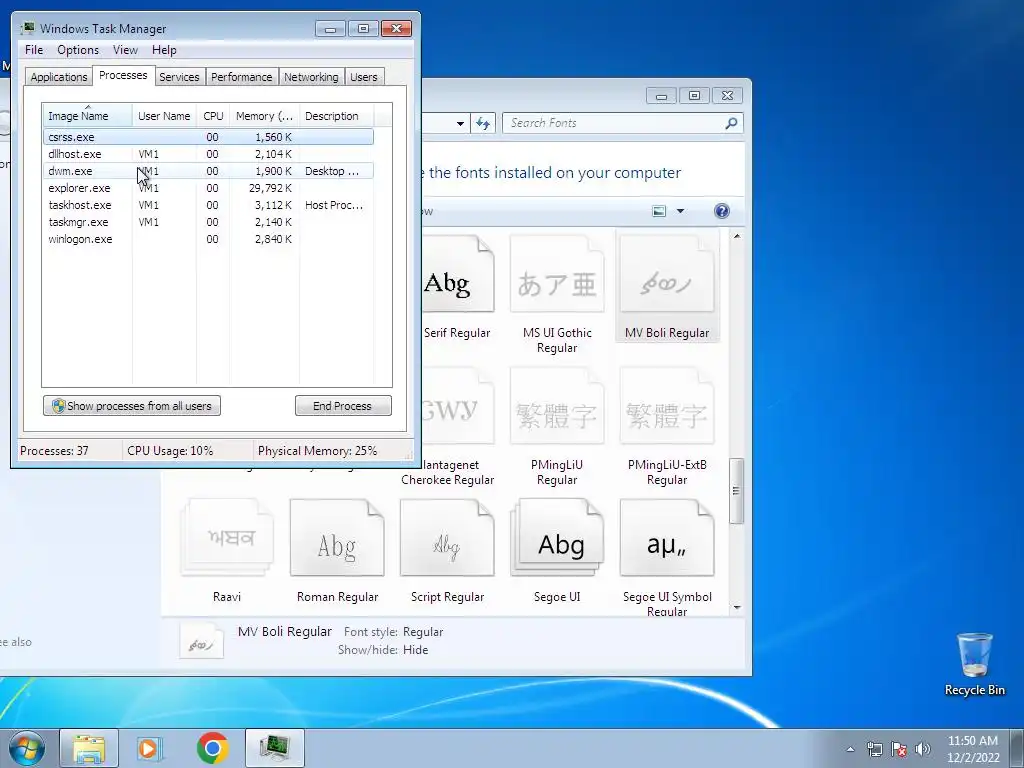The width and height of the screenshot is (1024, 768).
Task: Select the taskmgr.exe process row
Action: [208, 222]
